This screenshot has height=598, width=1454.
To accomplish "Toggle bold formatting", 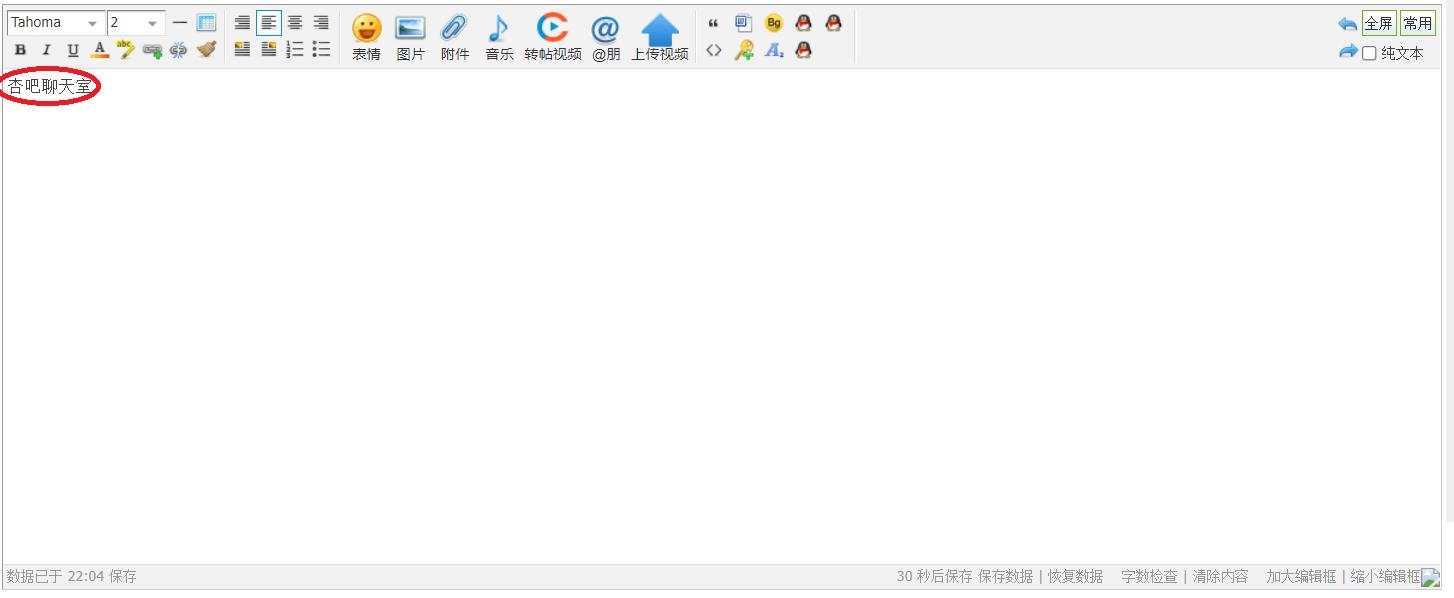I will pos(20,50).
